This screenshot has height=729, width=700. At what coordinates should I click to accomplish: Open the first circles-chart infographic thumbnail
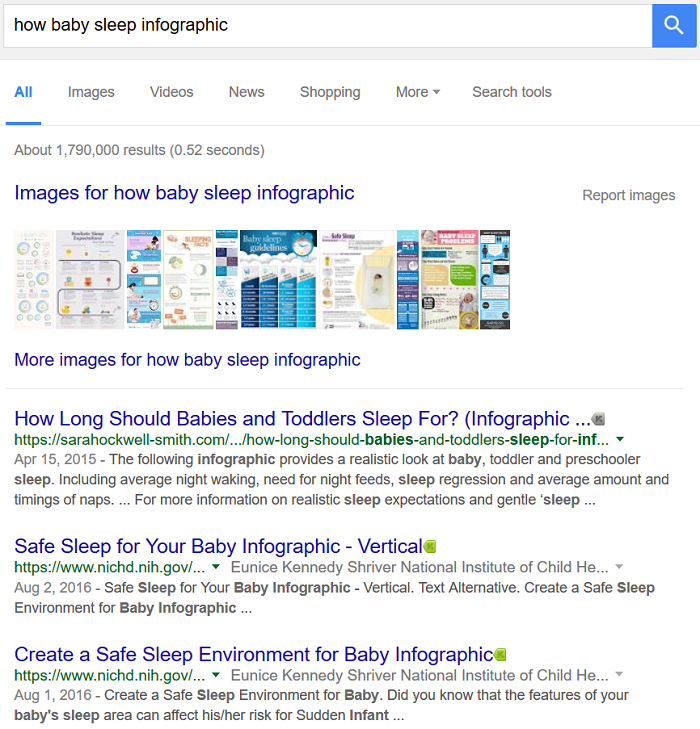point(33,279)
